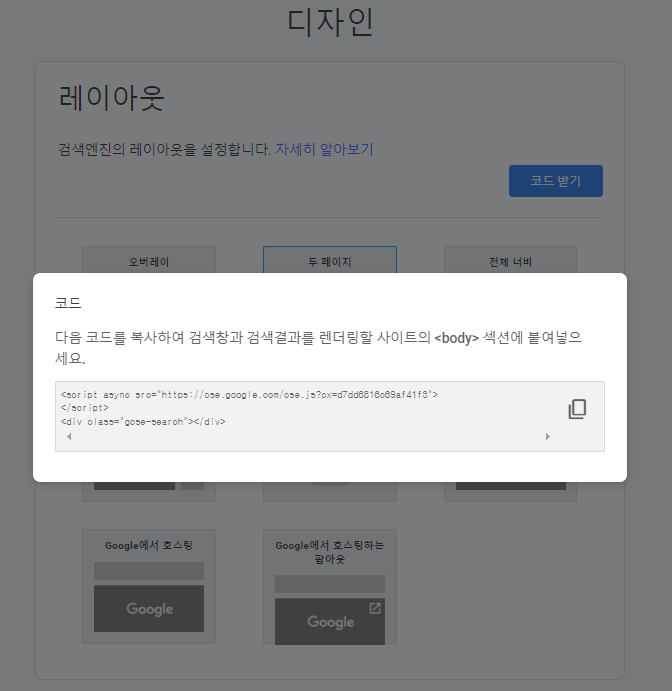Image resolution: width=672 pixels, height=691 pixels.
Task: Click the <body> text in dialog instructions
Action: (457, 338)
